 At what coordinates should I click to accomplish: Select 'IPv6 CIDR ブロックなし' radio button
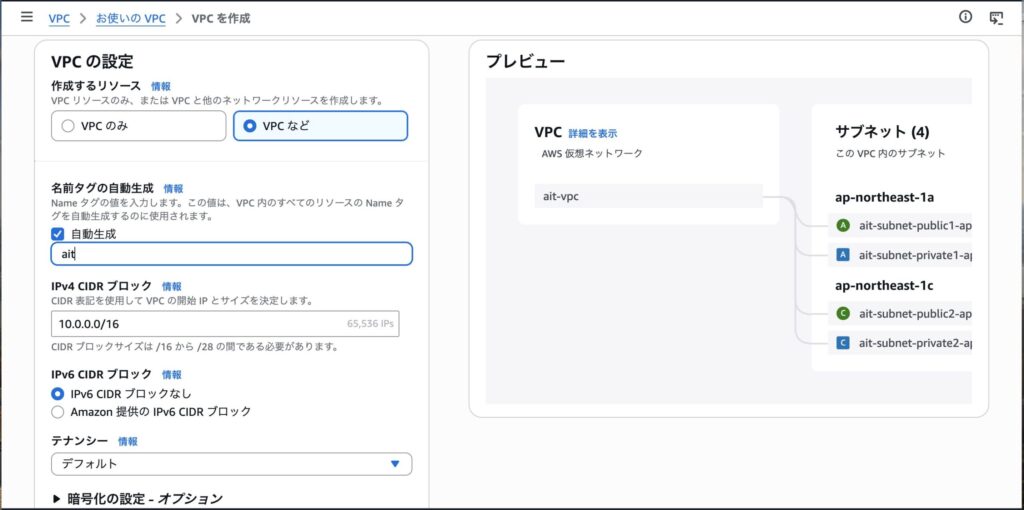58,394
